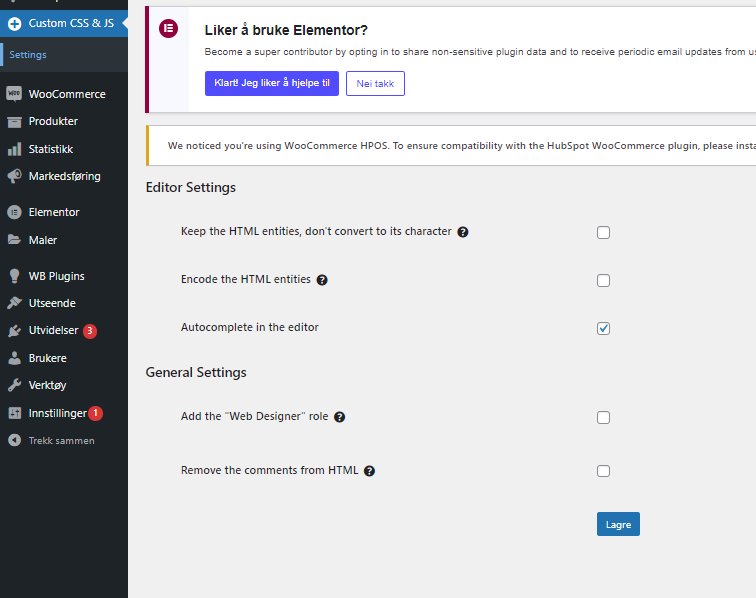Image resolution: width=756 pixels, height=598 pixels.
Task: Go to the WooCommerce menu
Action: pyautogui.click(x=64, y=94)
